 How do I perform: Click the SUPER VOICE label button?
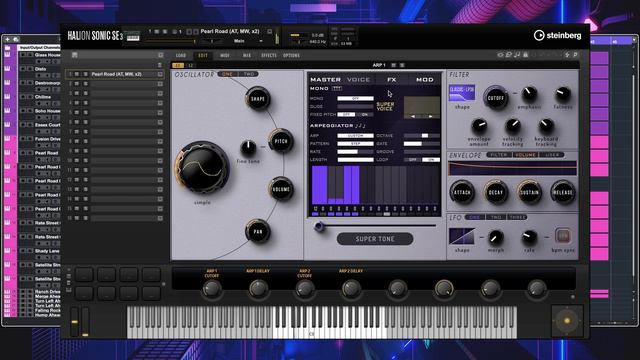coord(385,107)
